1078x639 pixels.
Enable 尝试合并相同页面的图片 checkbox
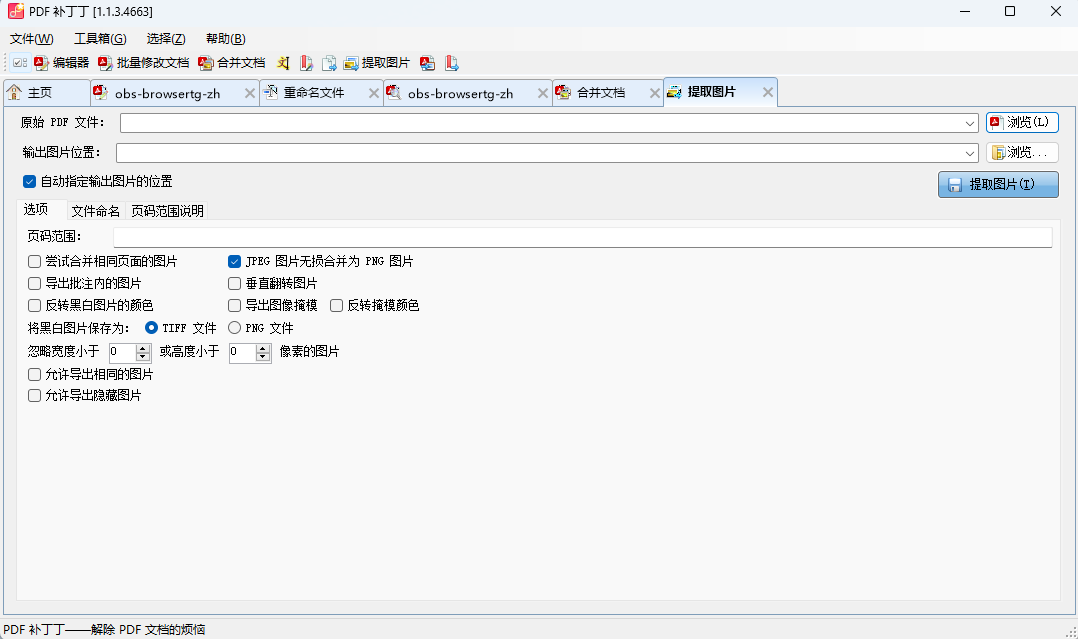(35, 261)
